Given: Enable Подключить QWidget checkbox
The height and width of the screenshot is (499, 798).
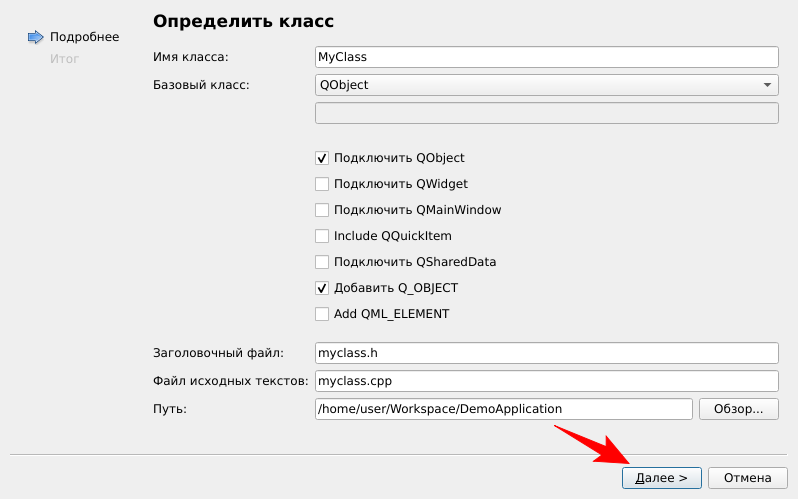Looking at the screenshot, I should click(322, 184).
